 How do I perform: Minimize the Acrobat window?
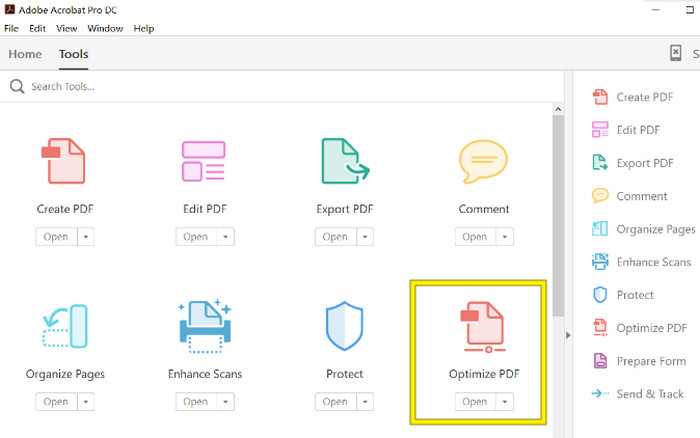click(x=655, y=9)
